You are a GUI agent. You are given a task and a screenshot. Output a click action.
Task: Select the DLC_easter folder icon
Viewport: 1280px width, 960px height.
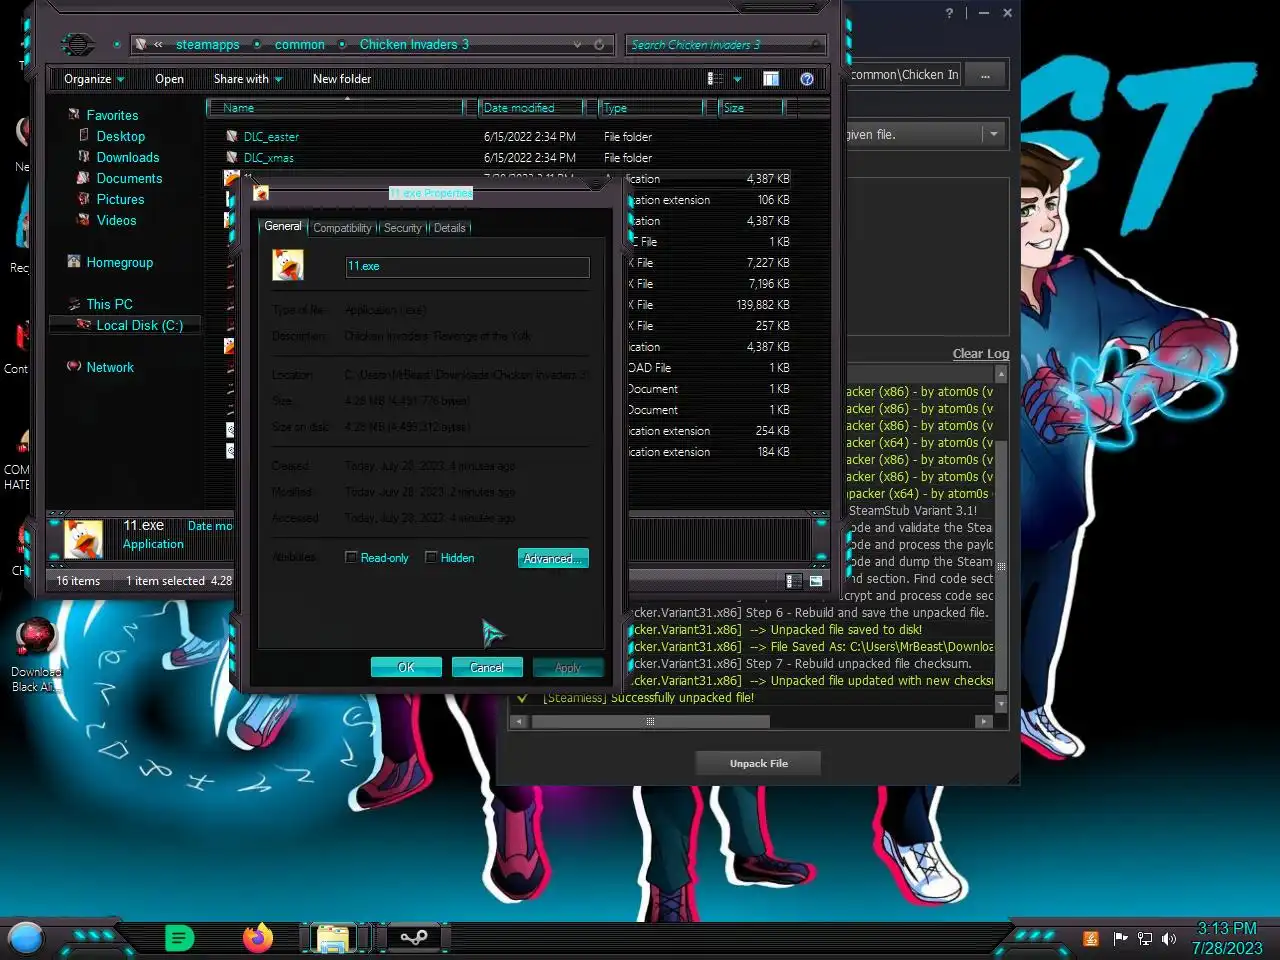(231, 136)
